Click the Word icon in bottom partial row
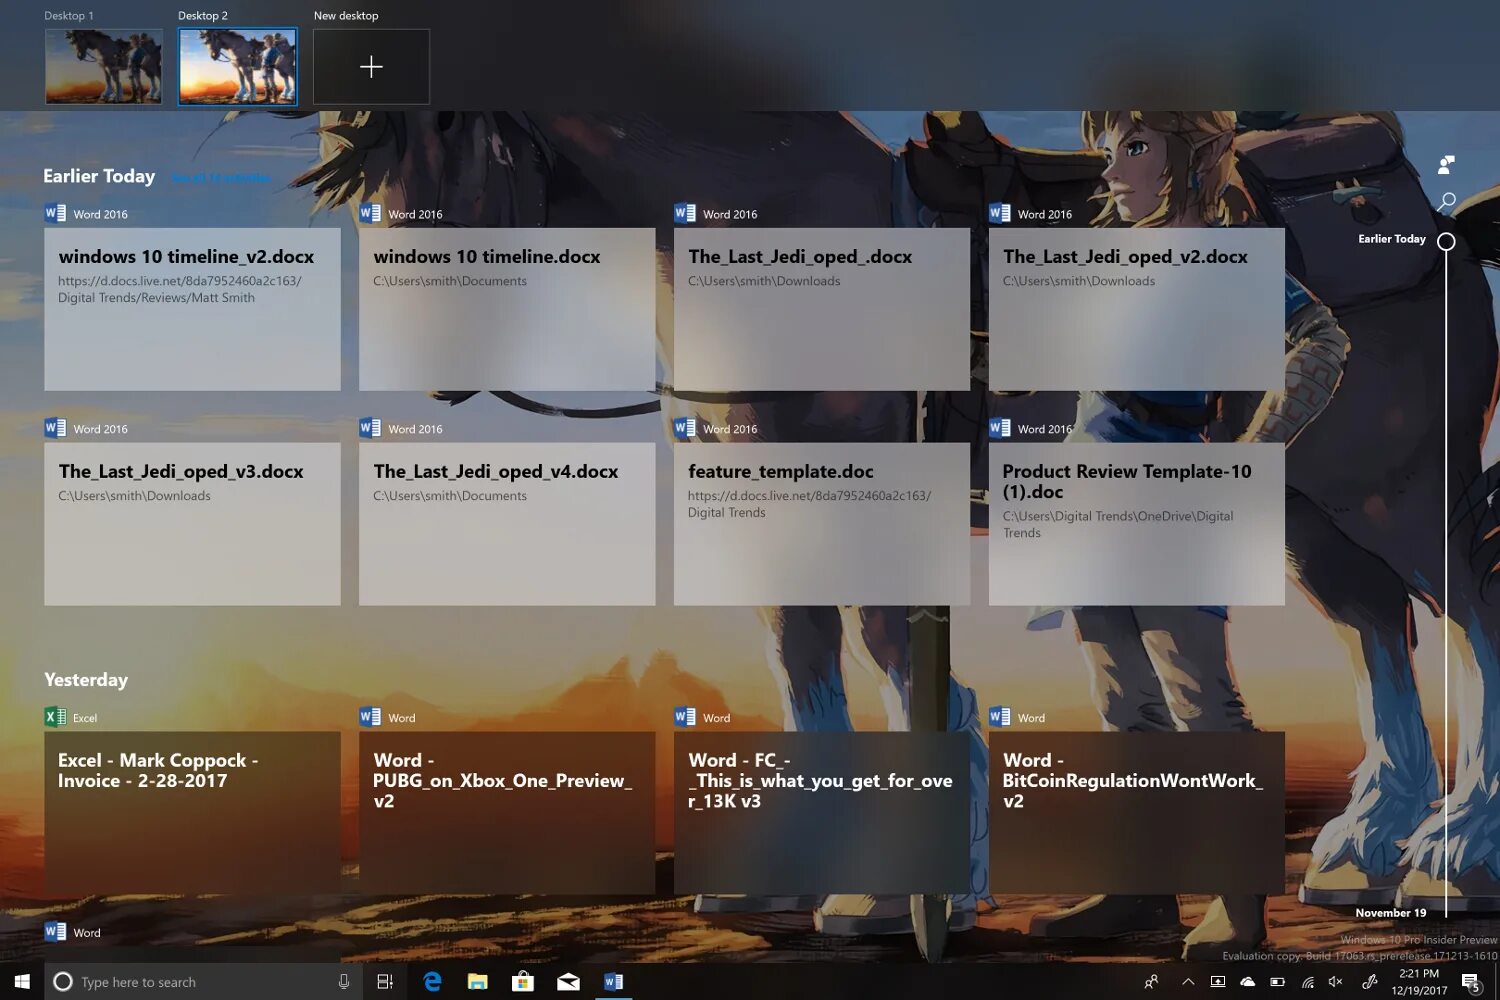 (x=55, y=932)
